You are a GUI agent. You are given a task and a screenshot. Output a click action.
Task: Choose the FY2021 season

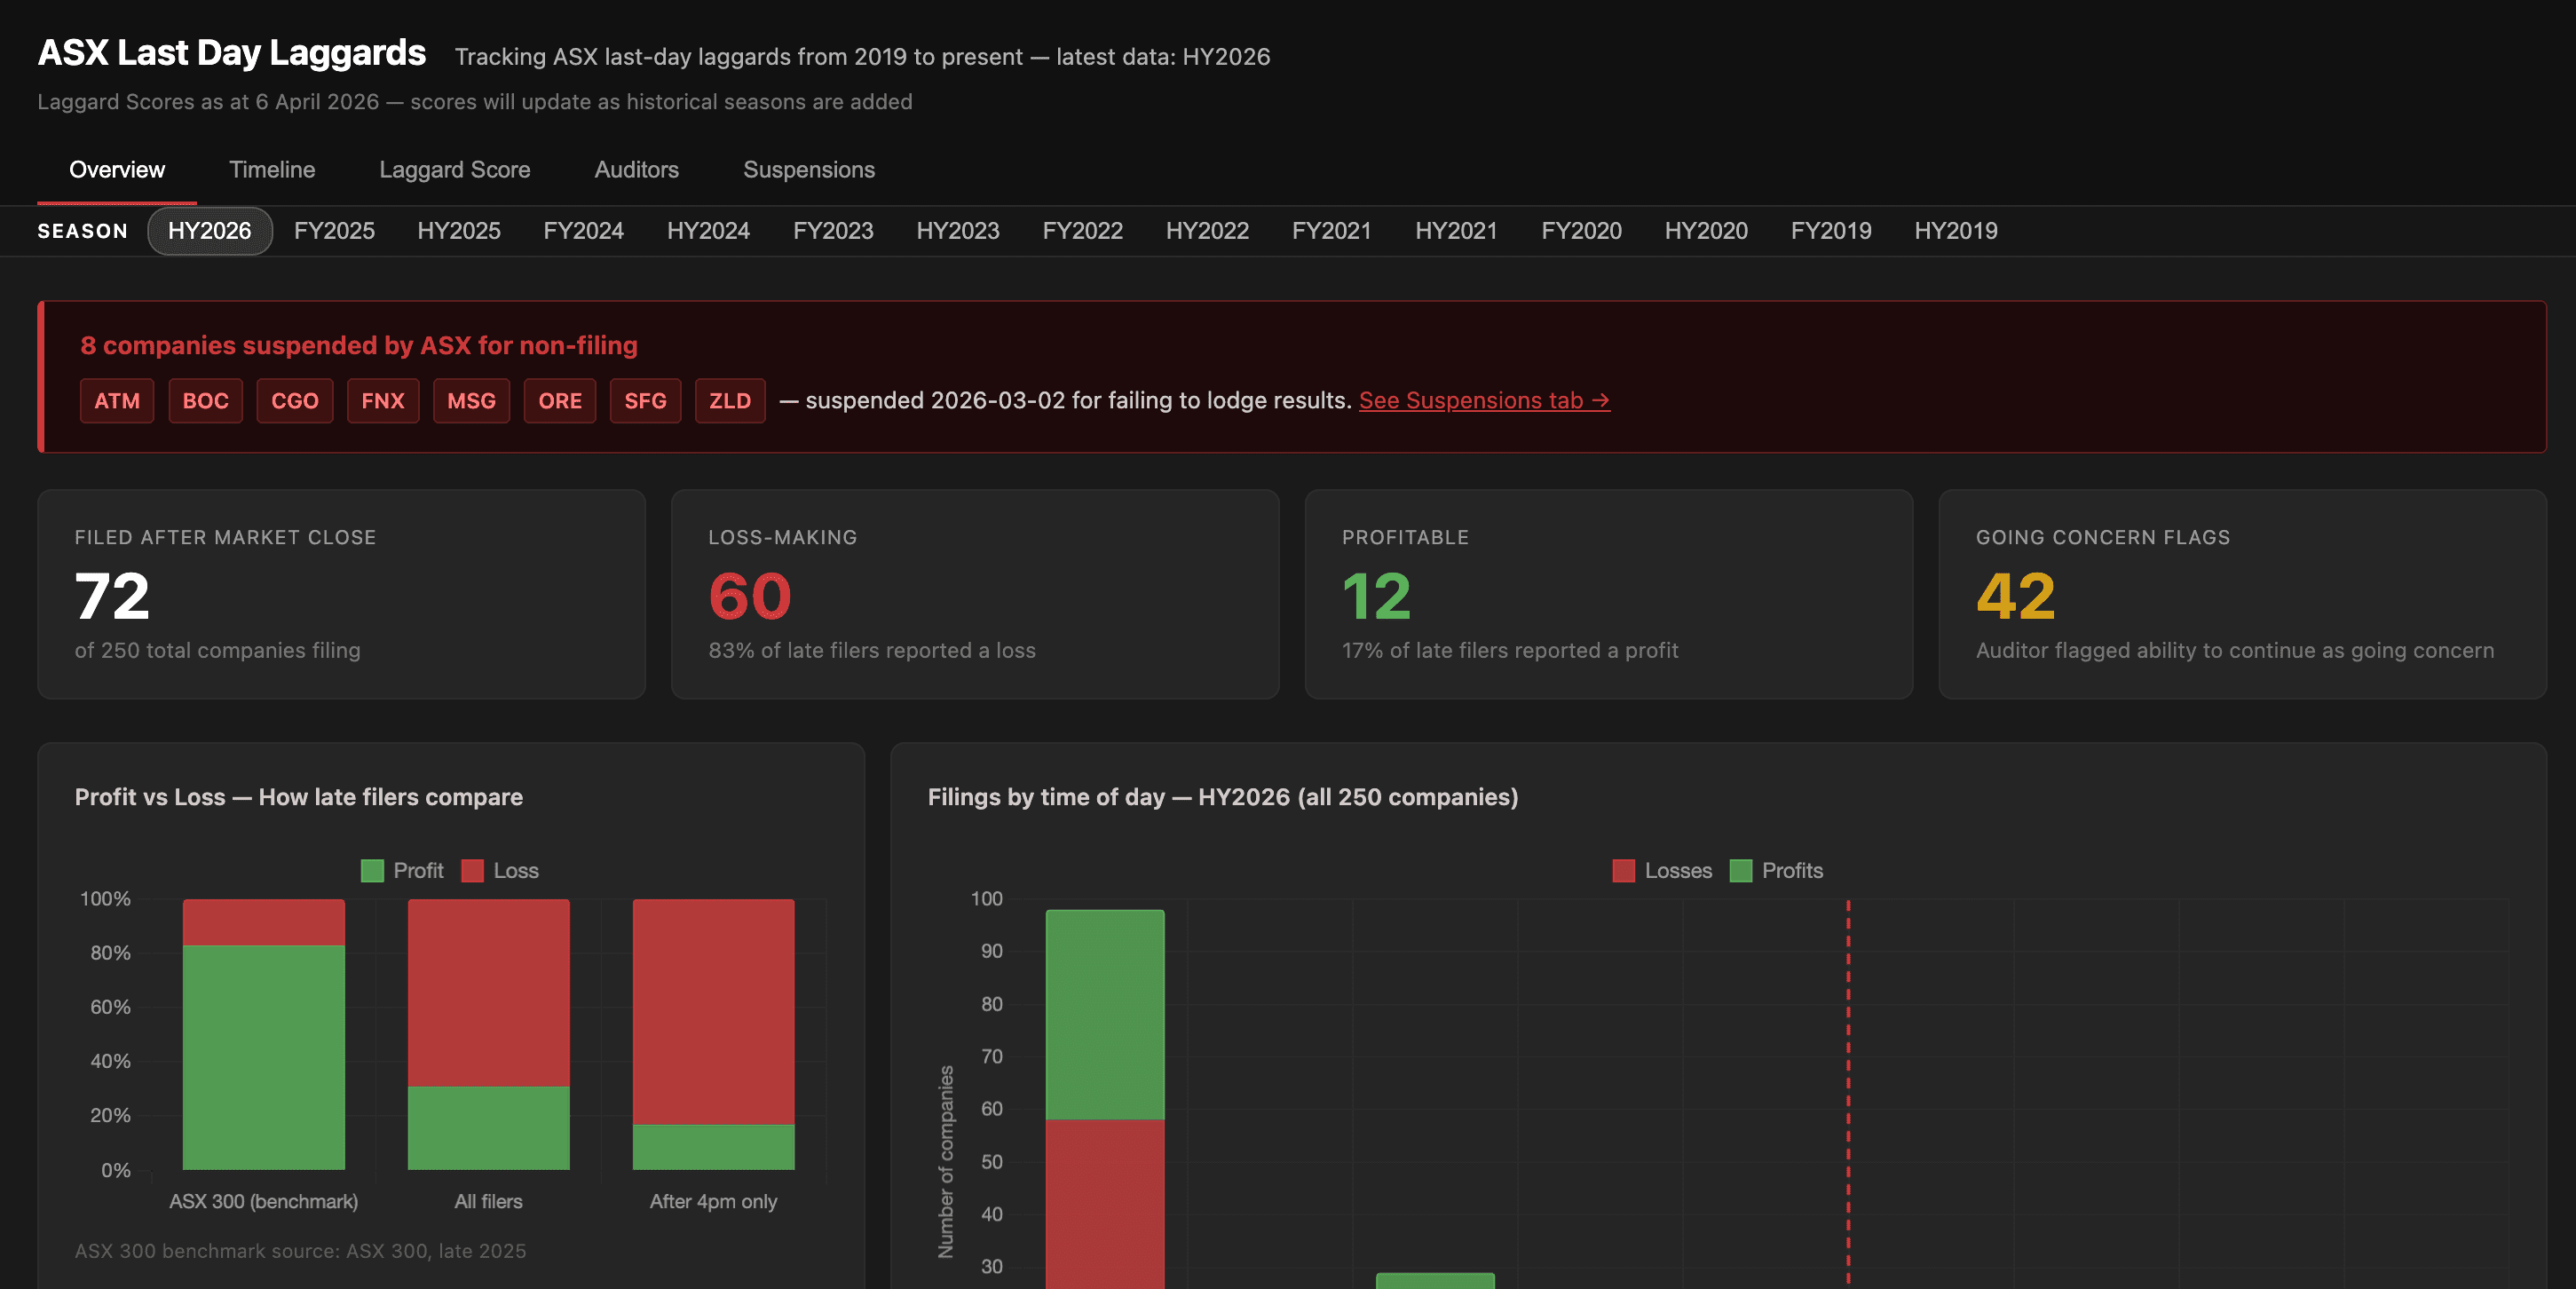coord(1332,231)
